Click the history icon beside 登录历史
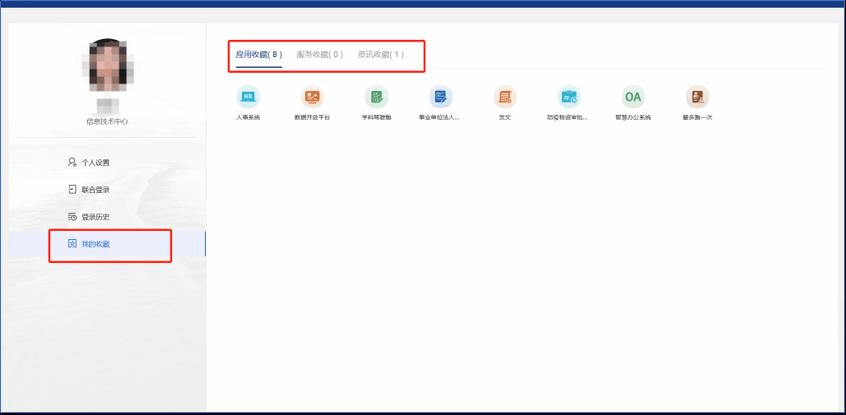The width and height of the screenshot is (846, 415). pyautogui.click(x=72, y=217)
